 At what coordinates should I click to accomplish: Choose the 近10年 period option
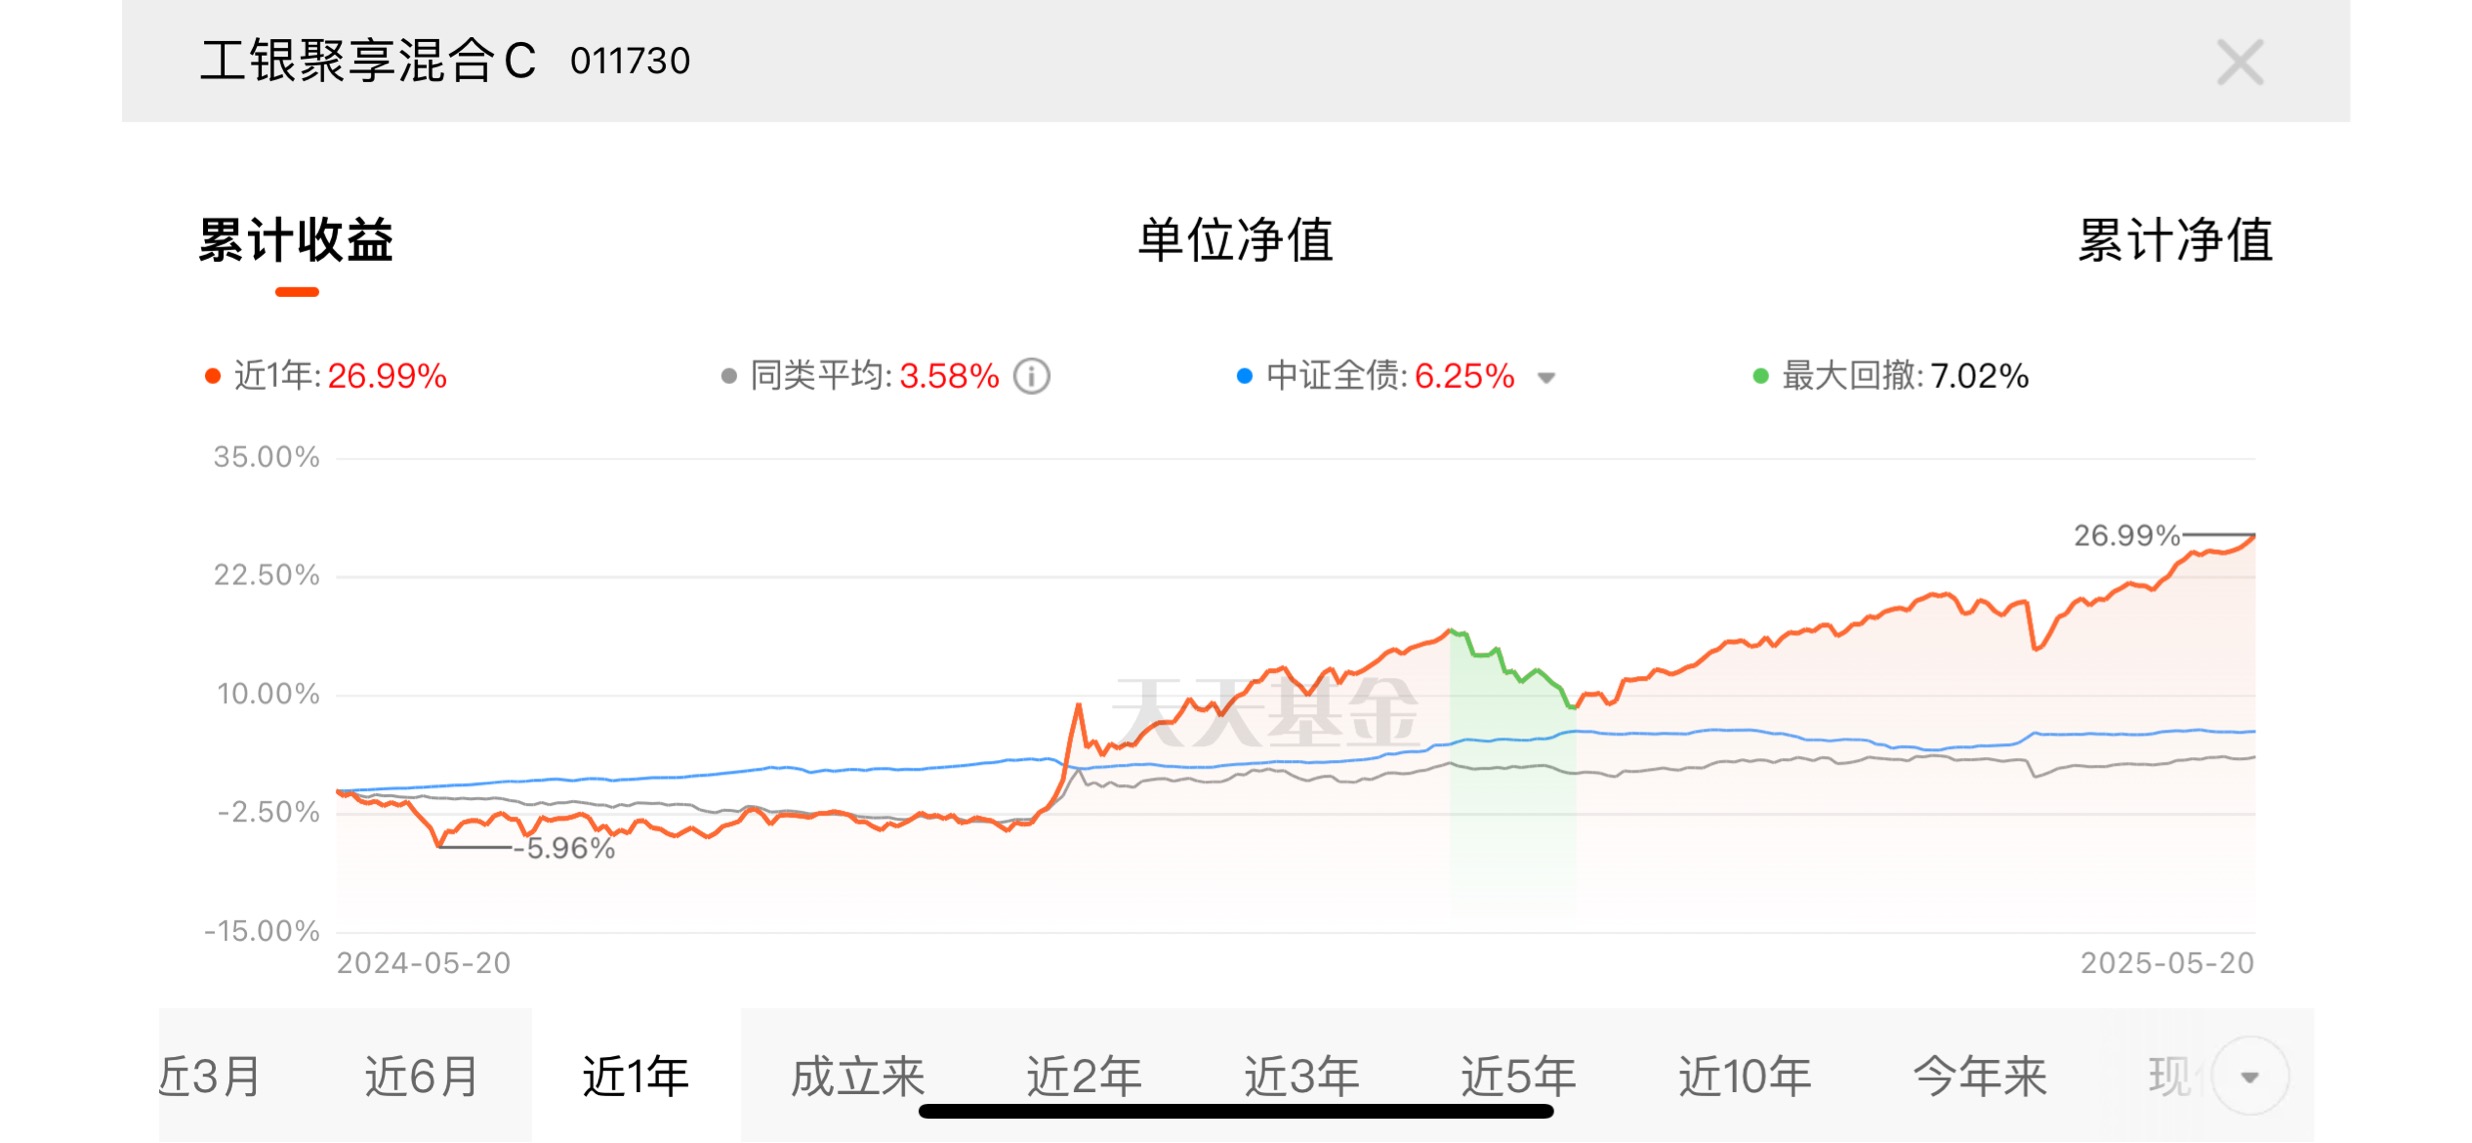click(1744, 1077)
